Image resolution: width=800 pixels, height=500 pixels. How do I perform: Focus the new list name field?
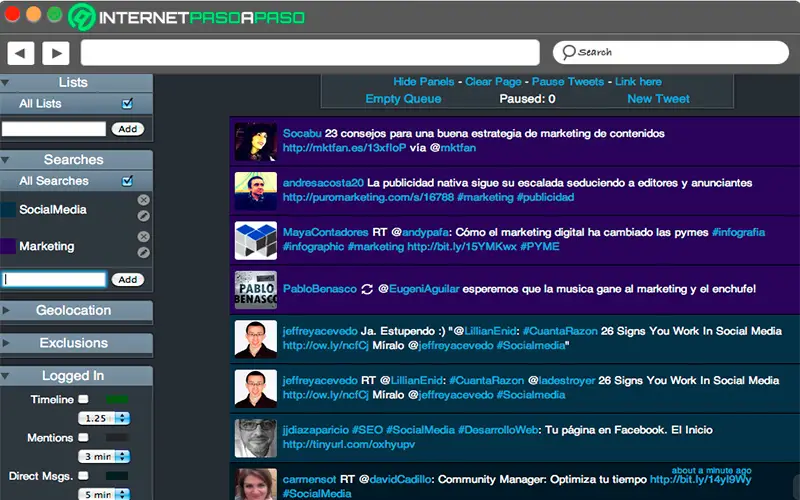(x=54, y=129)
